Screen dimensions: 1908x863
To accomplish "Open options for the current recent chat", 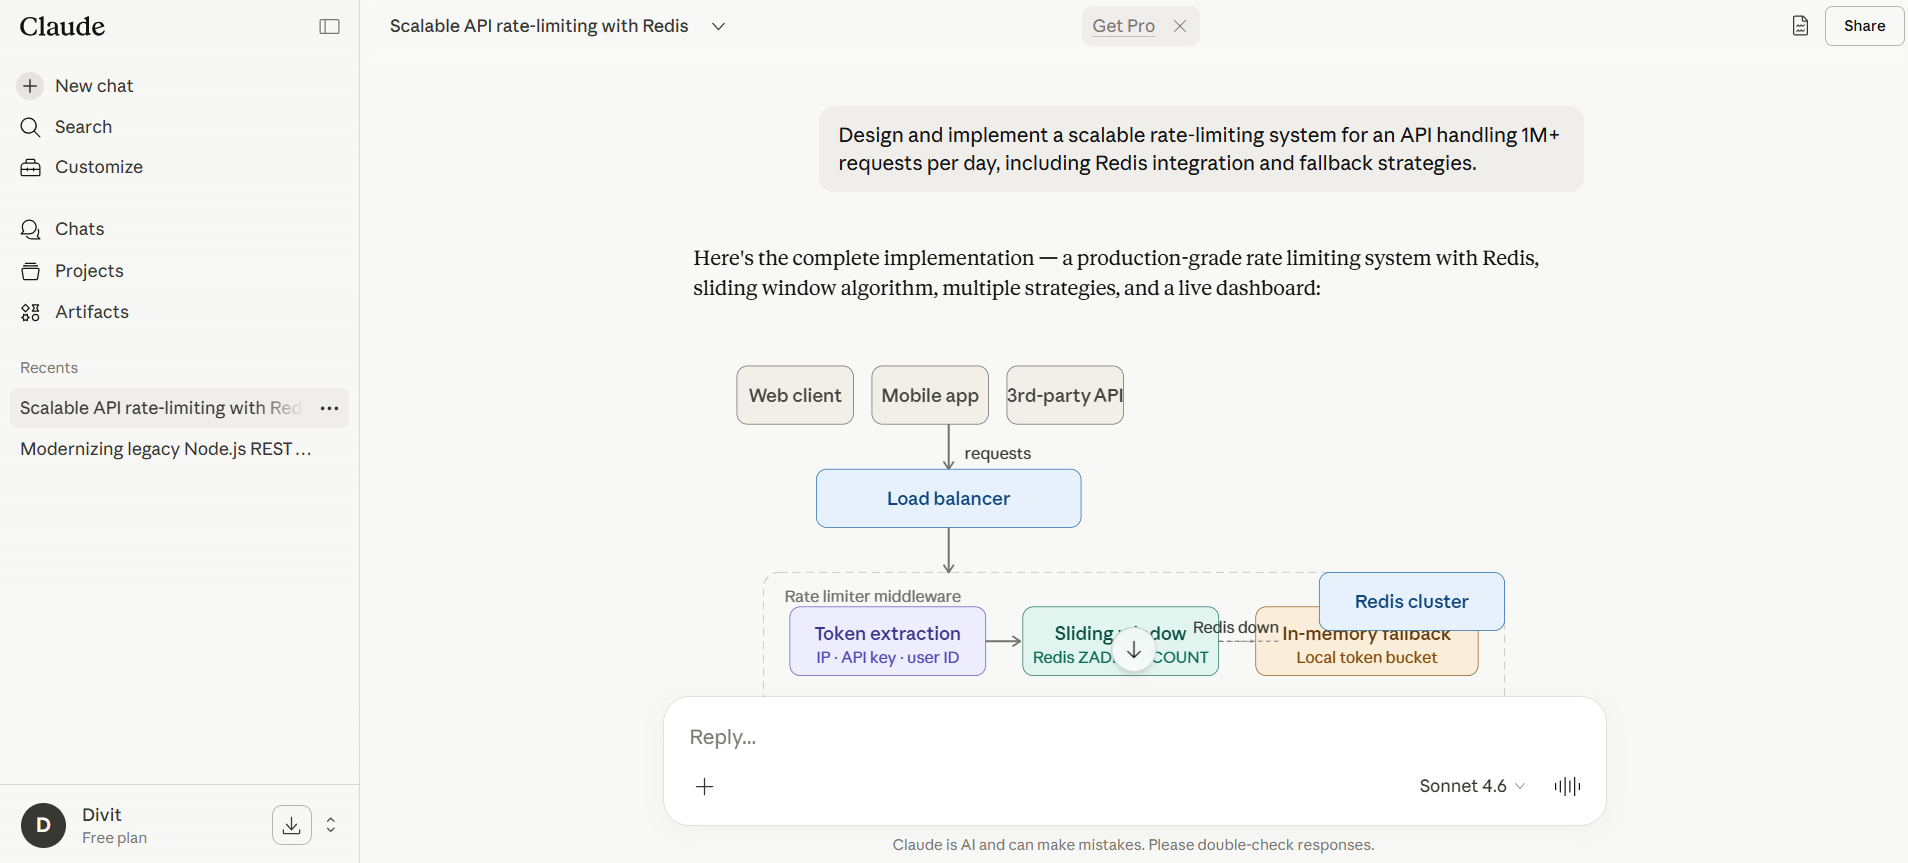I will (x=329, y=408).
